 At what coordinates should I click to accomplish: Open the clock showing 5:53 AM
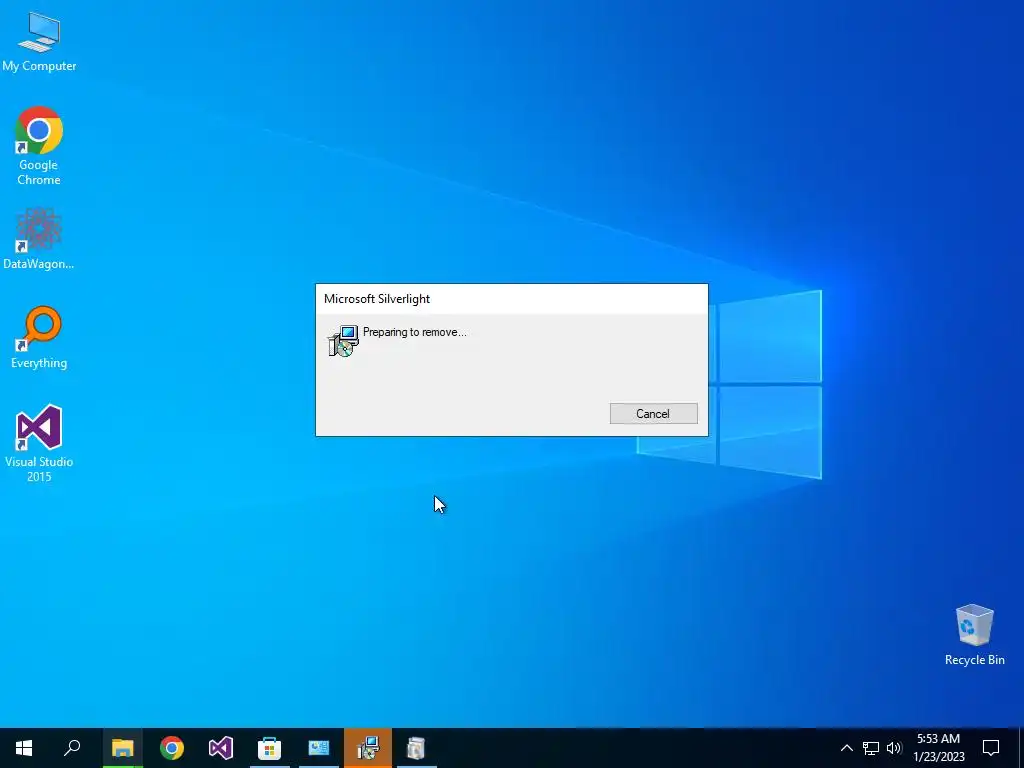click(x=938, y=748)
